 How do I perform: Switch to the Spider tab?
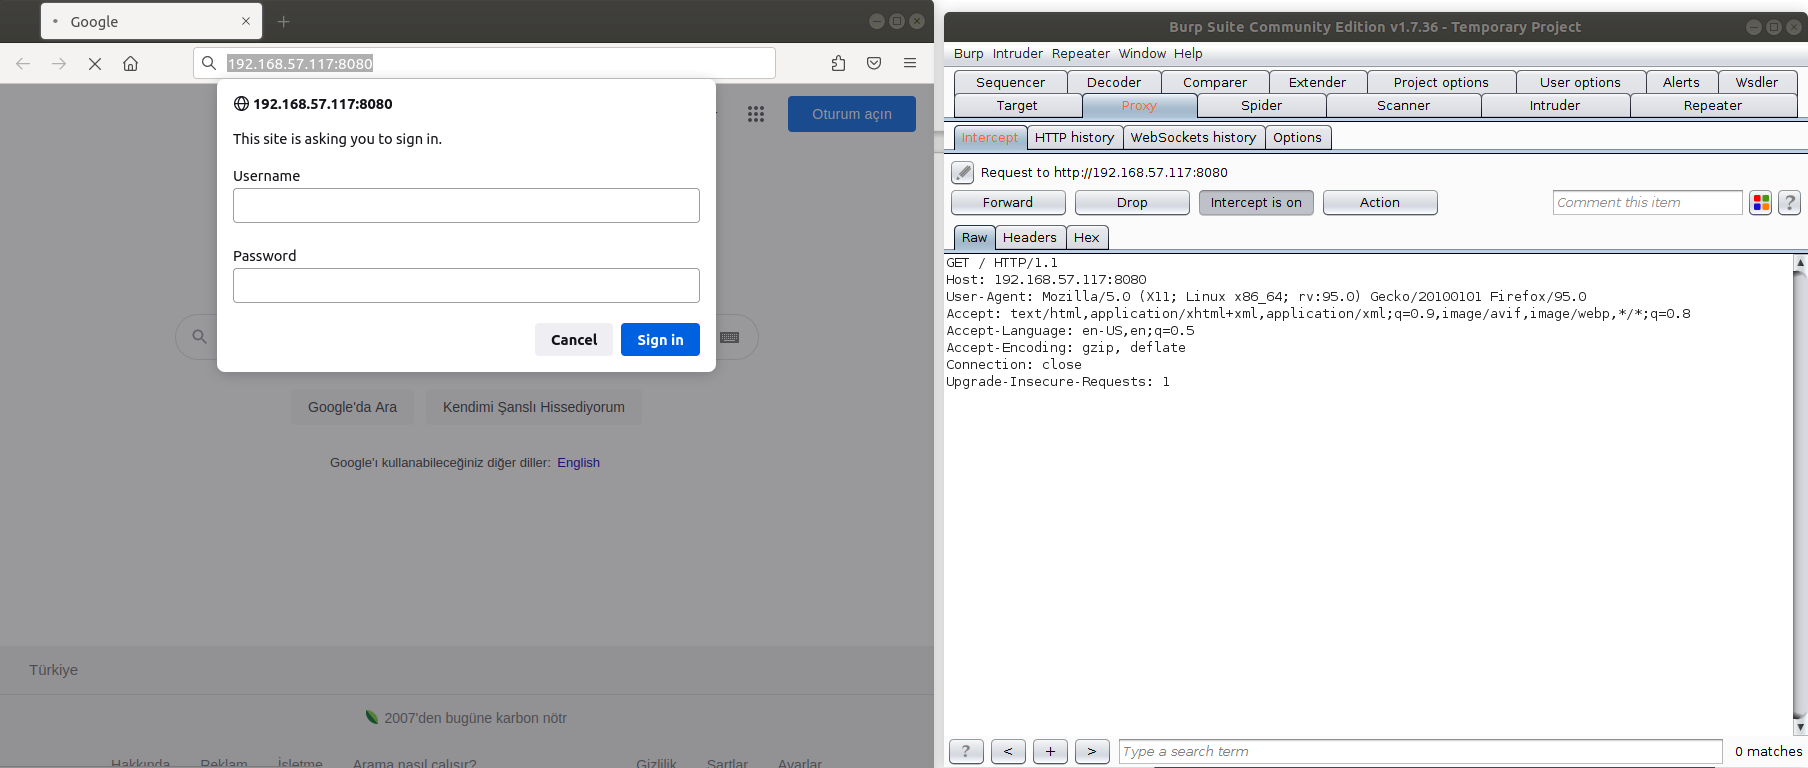tap(1261, 105)
